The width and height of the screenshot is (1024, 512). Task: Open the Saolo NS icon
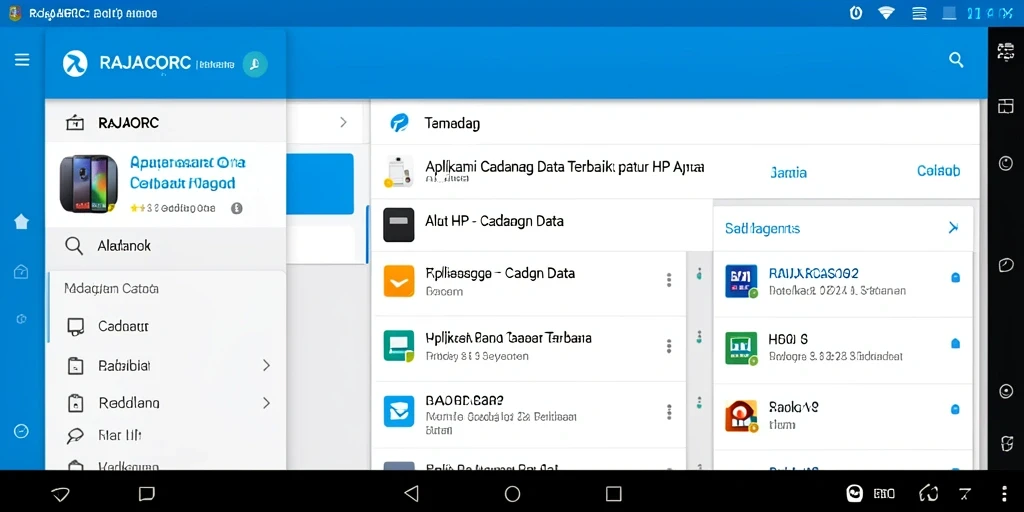pyautogui.click(x=741, y=416)
